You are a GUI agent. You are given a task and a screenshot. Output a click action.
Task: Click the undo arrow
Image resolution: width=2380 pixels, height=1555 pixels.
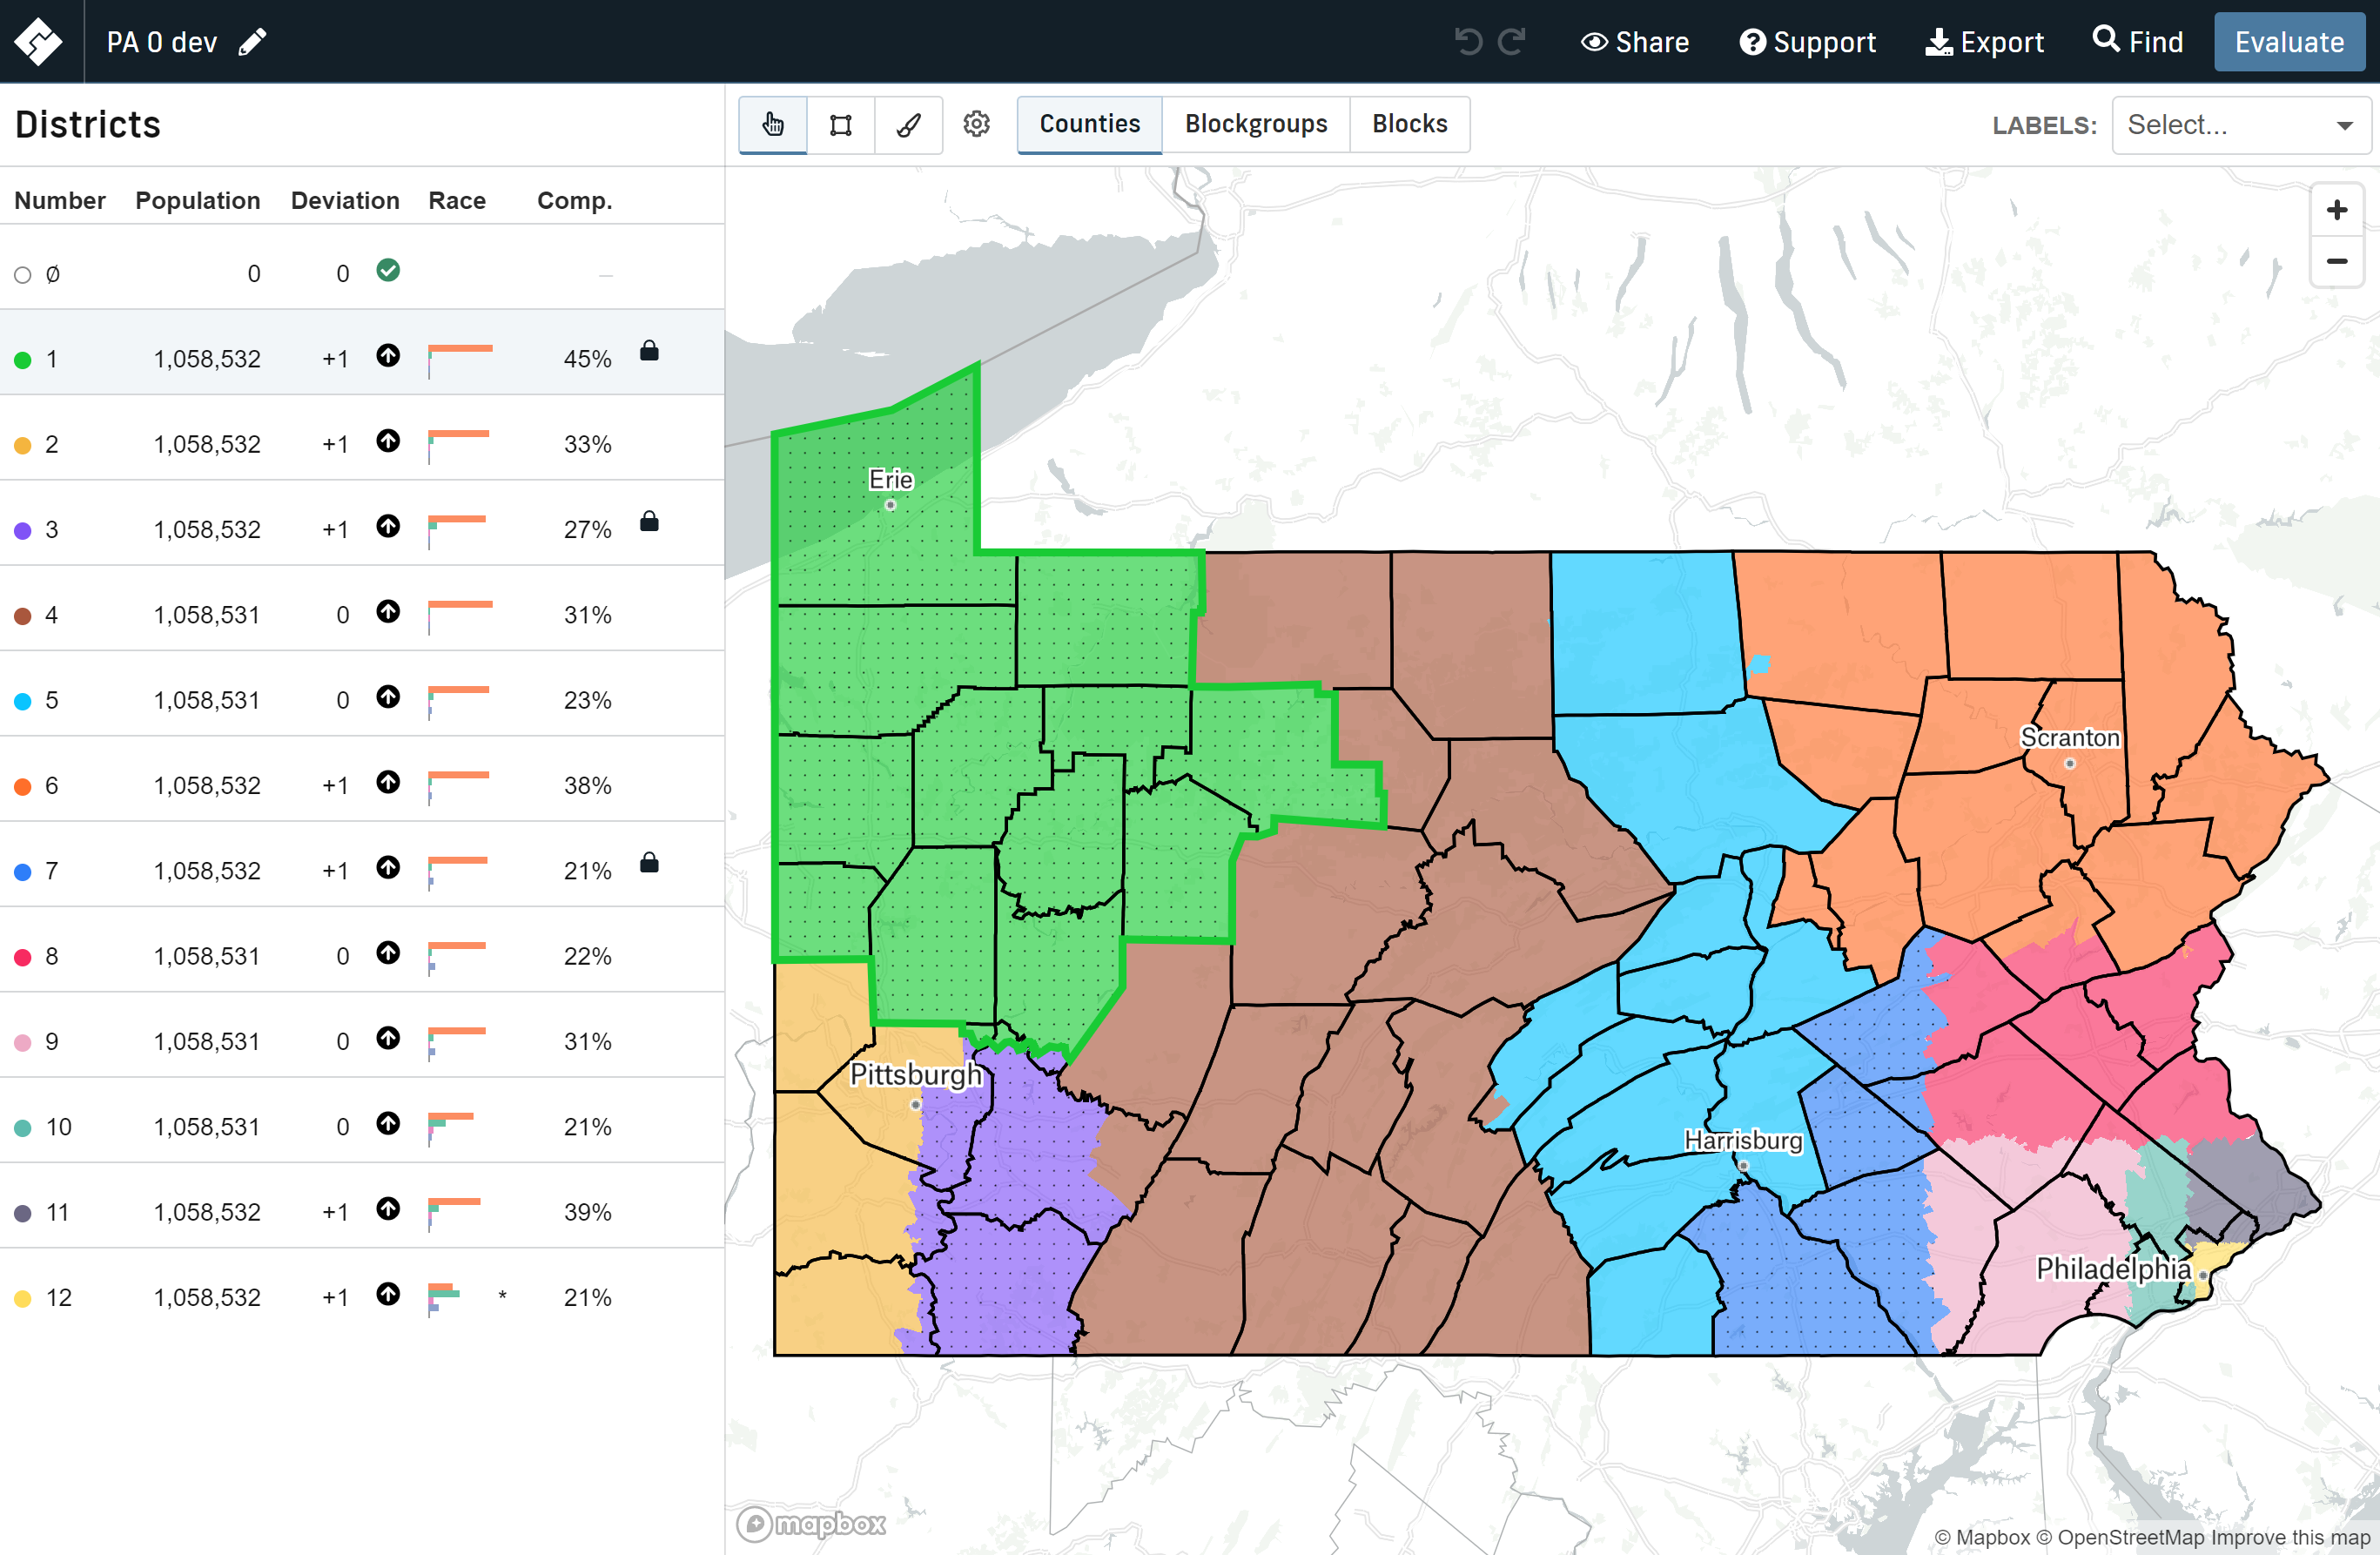pos(1468,41)
